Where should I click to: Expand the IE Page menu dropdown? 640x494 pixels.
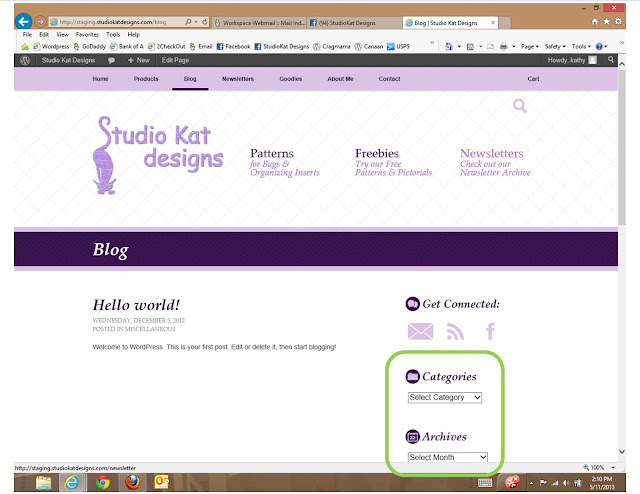(530, 47)
